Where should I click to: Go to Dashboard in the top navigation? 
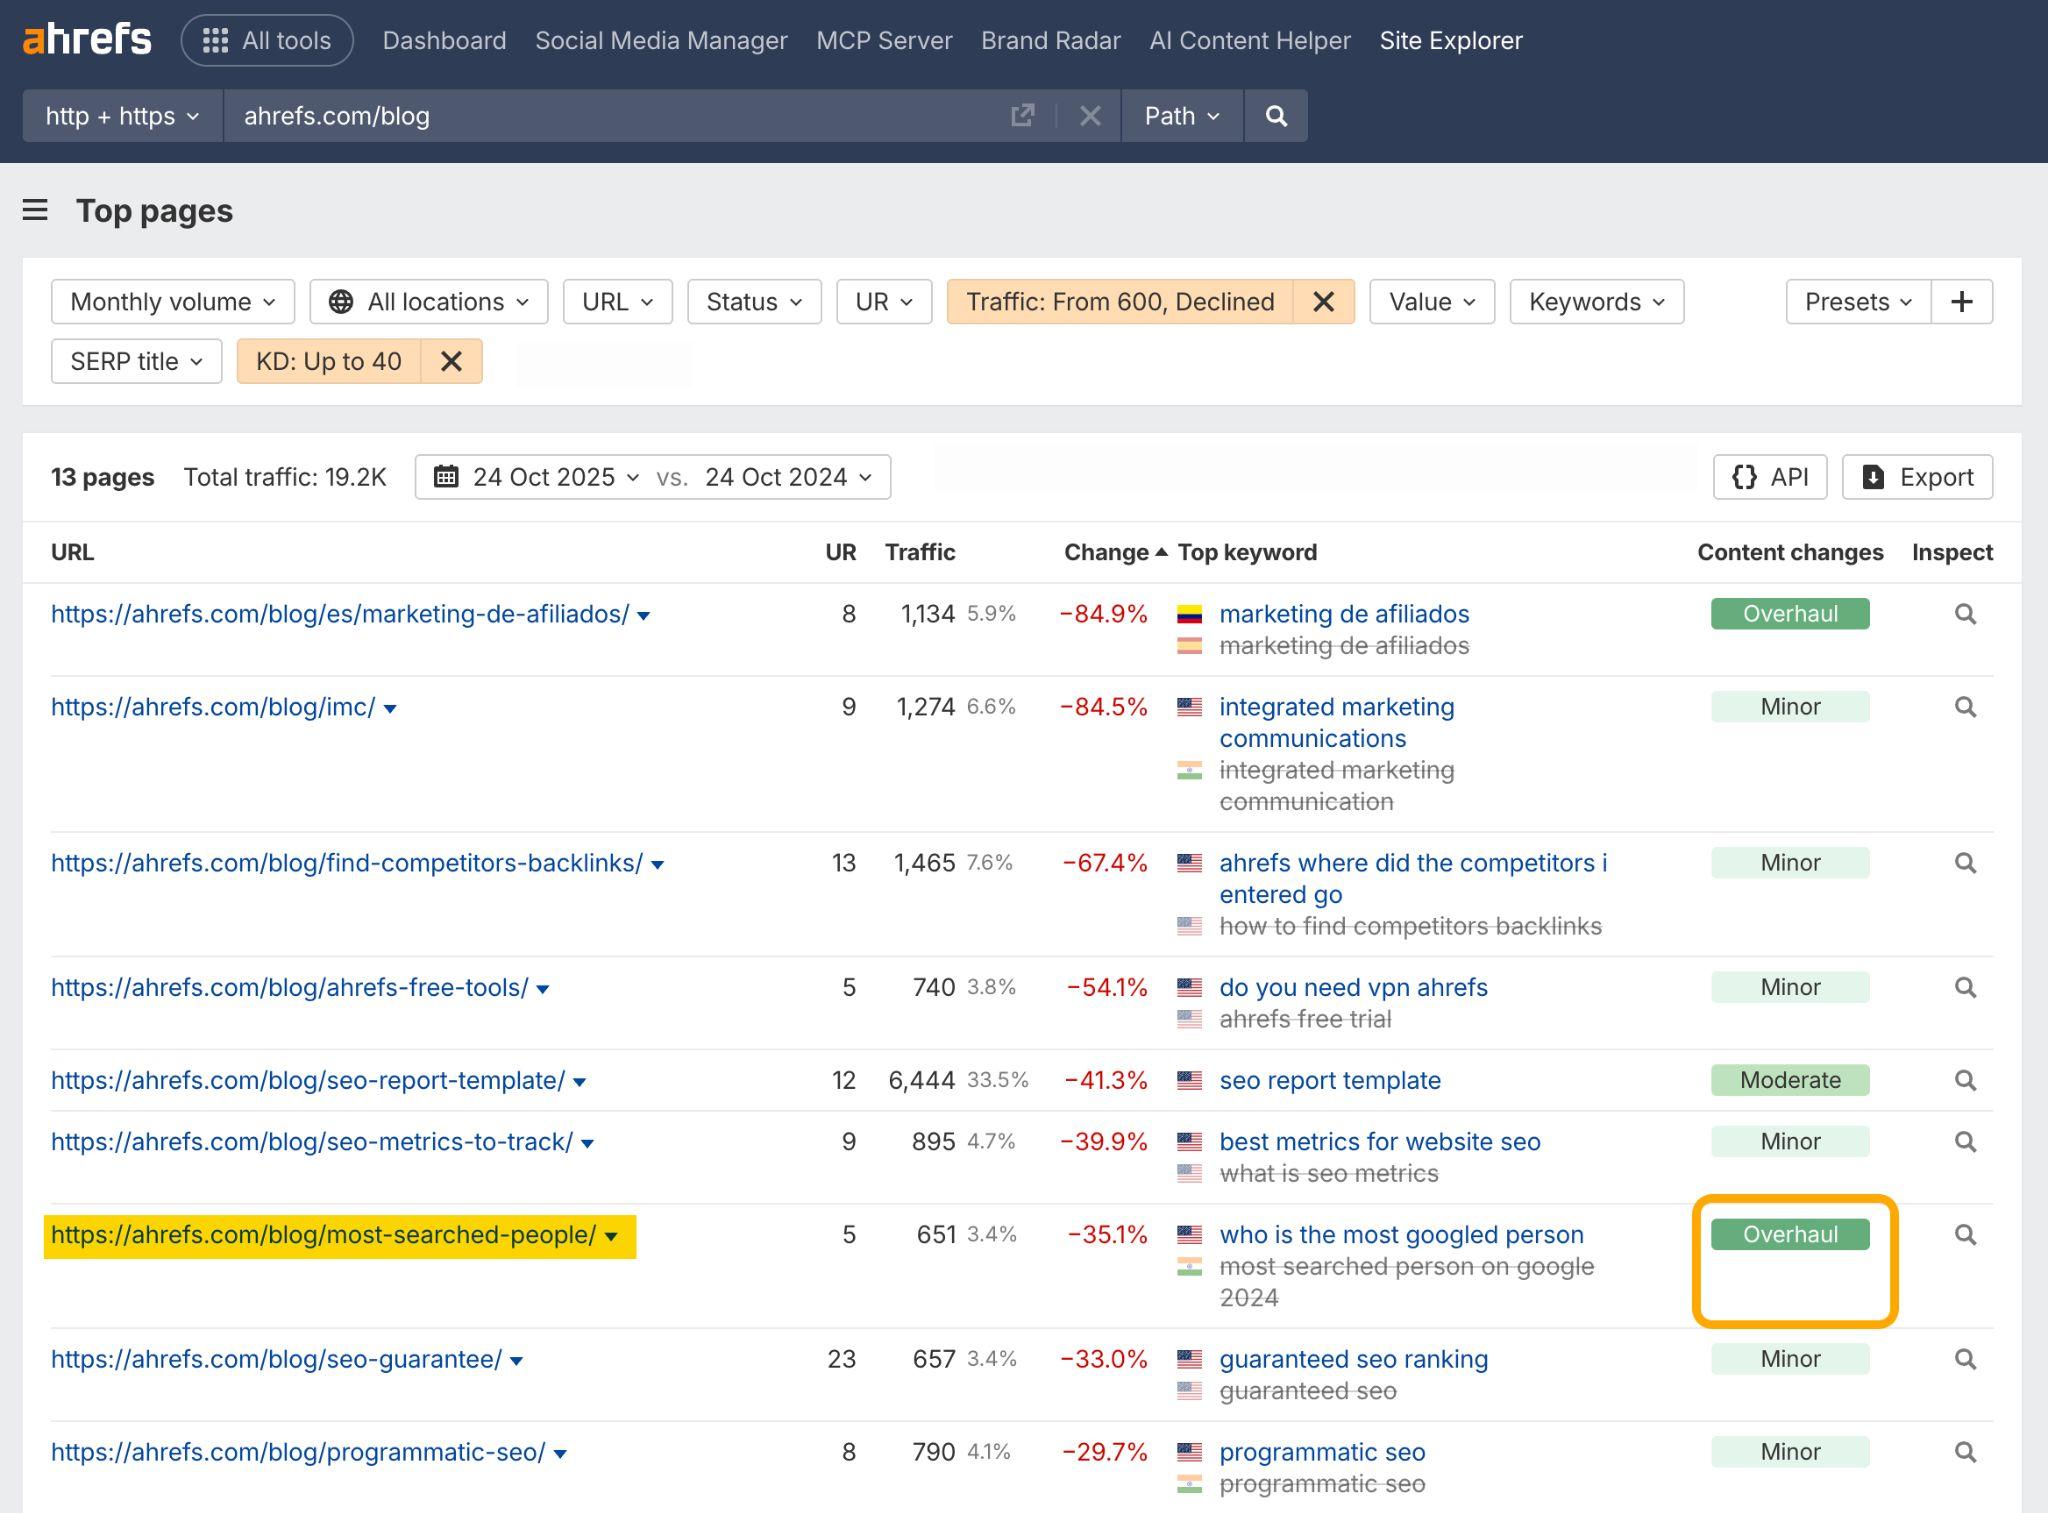click(444, 40)
